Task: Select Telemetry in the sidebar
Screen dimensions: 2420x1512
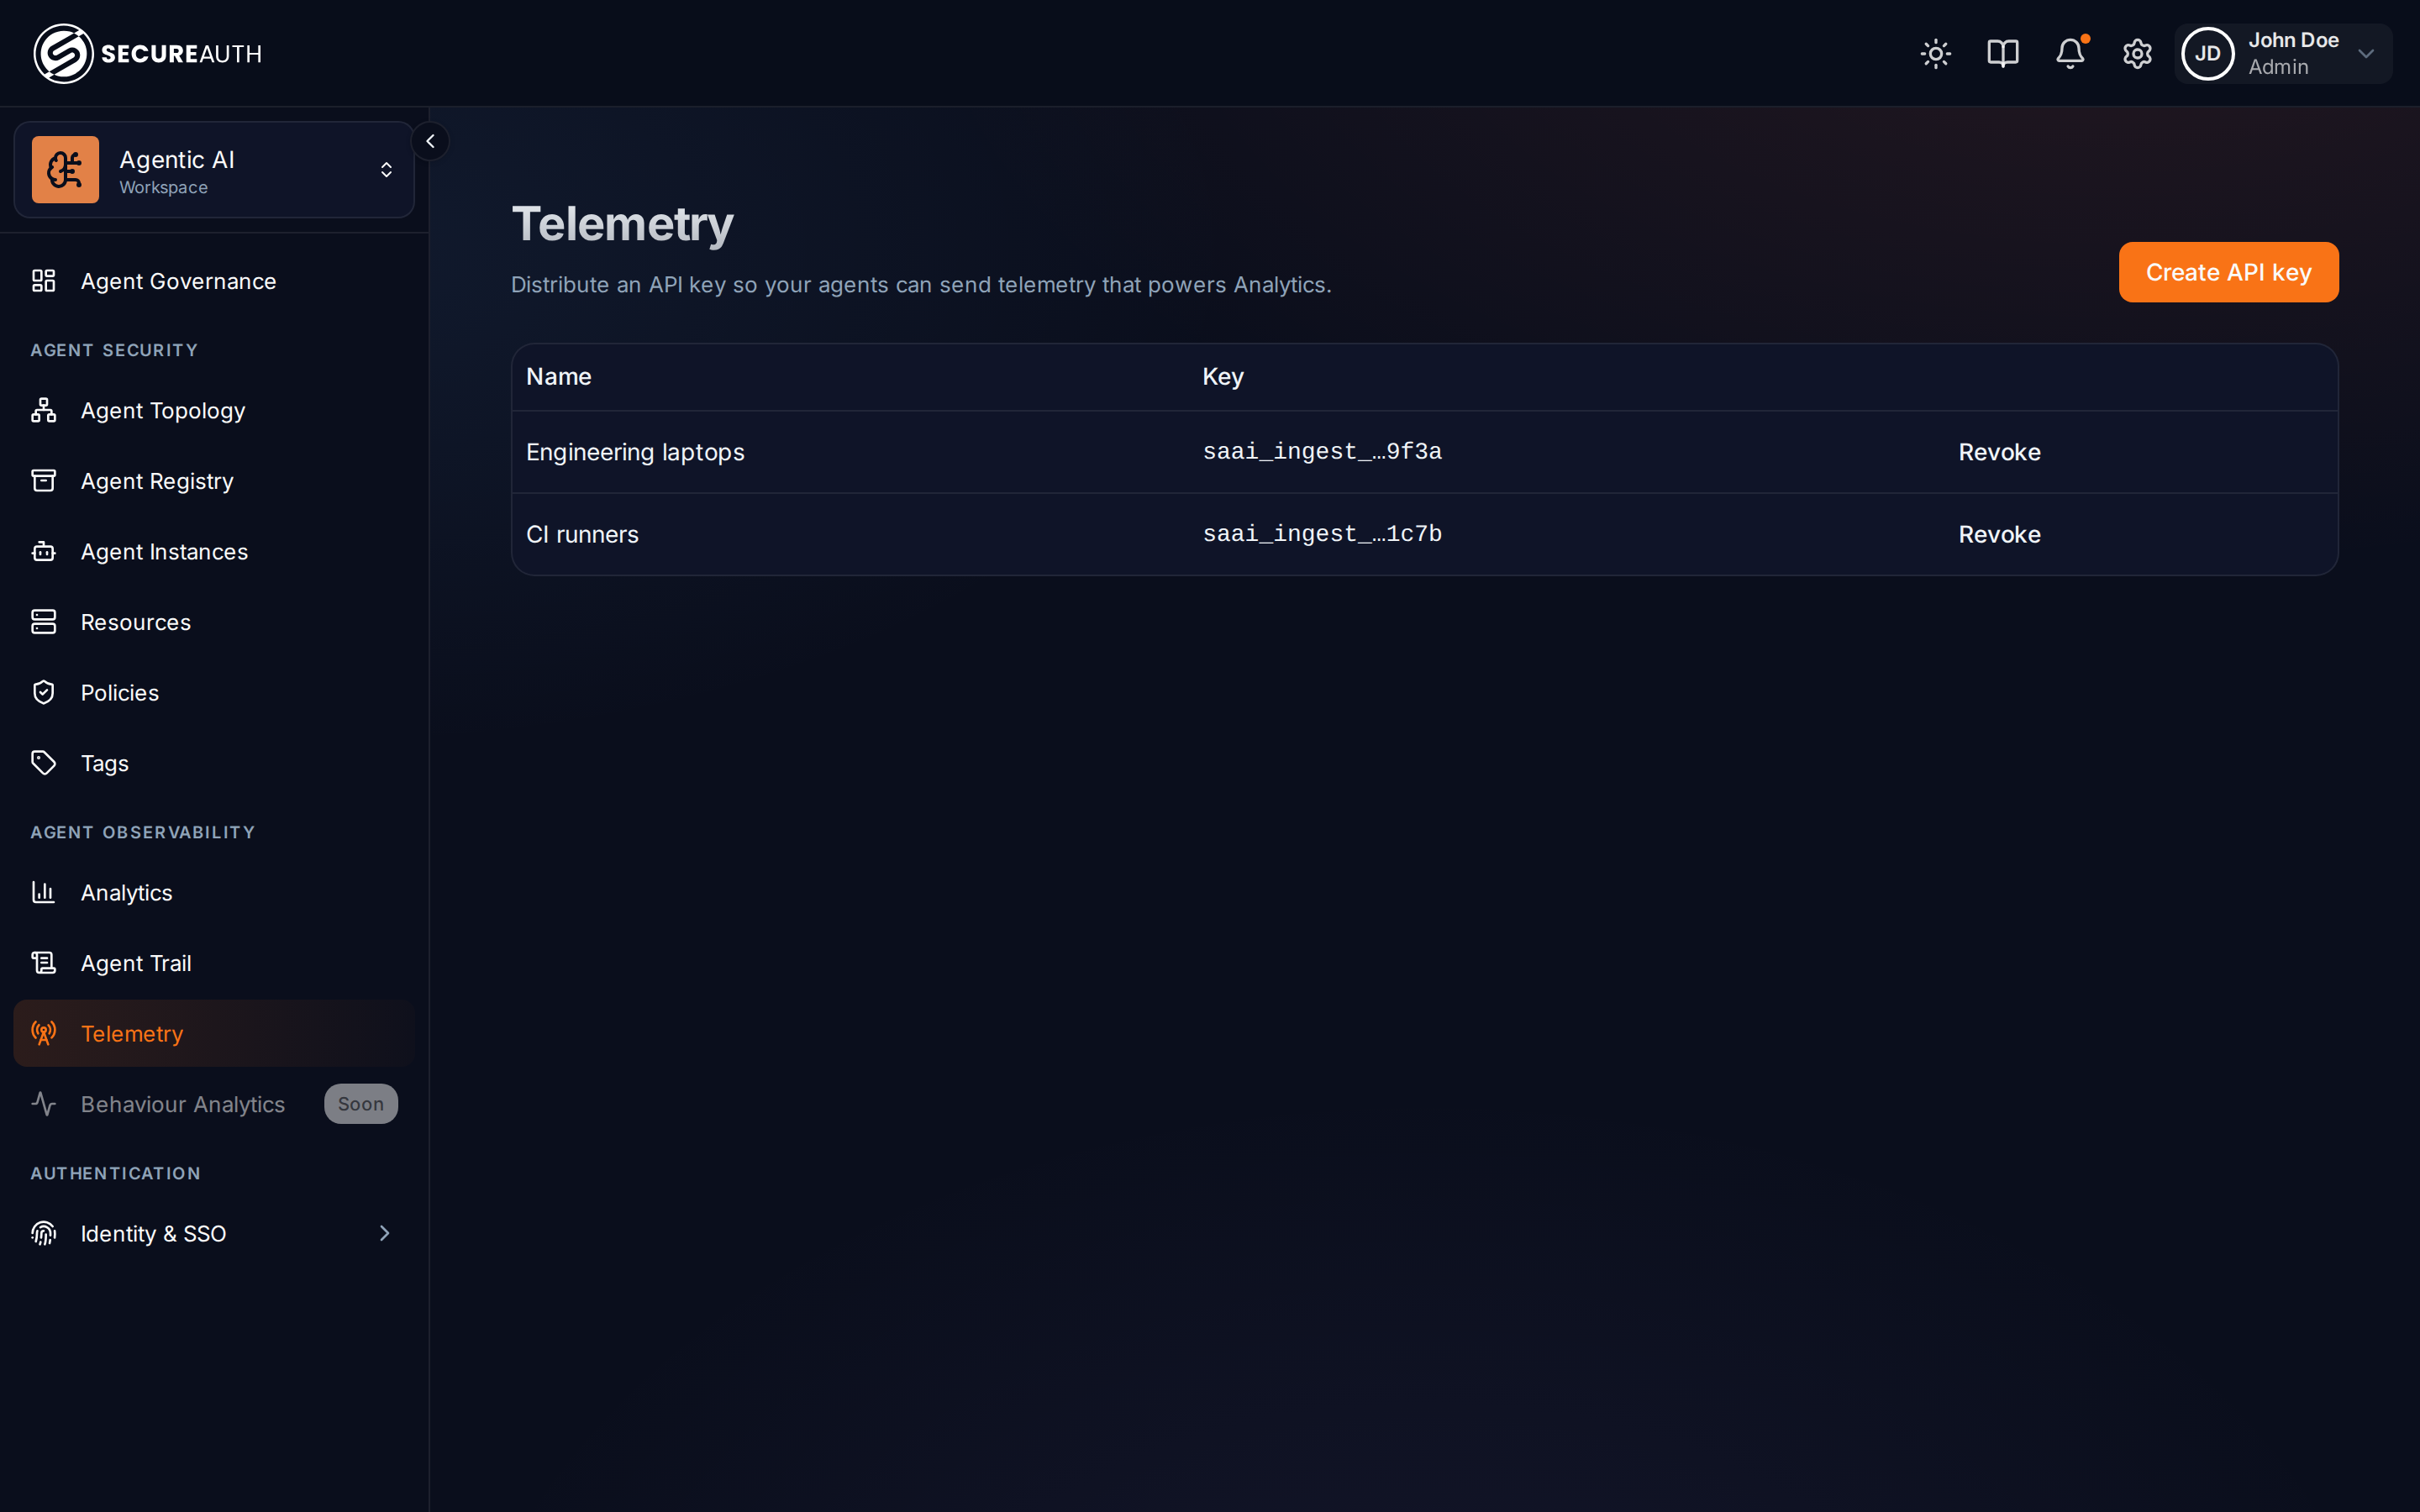Action: point(213,1033)
